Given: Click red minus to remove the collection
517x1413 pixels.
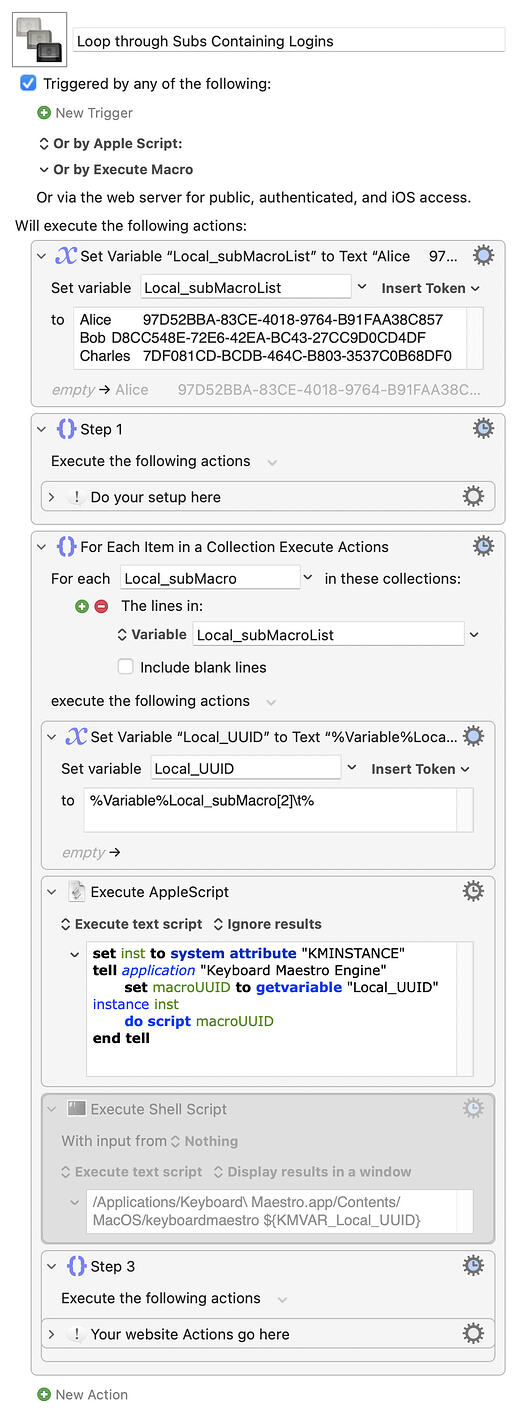Looking at the screenshot, I should click(101, 606).
